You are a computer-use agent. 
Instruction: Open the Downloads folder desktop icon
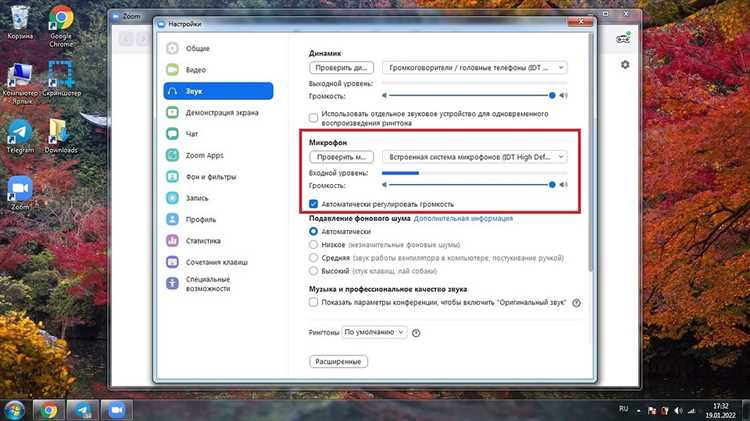tap(61, 136)
